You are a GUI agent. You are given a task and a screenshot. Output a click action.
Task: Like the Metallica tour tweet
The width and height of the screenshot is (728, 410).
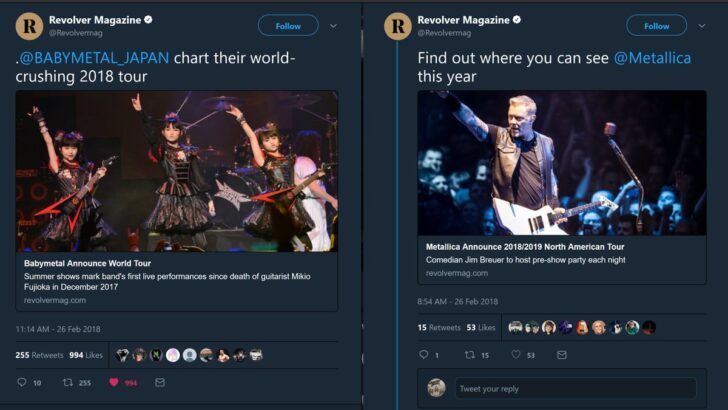click(x=517, y=354)
